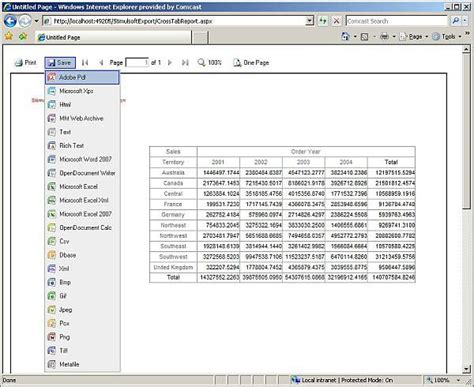Image resolution: width=474 pixels, height=387 pixels.
Task: Click the Save button in report toolbar
Action: pyautogui.click(x=60, y=63)
